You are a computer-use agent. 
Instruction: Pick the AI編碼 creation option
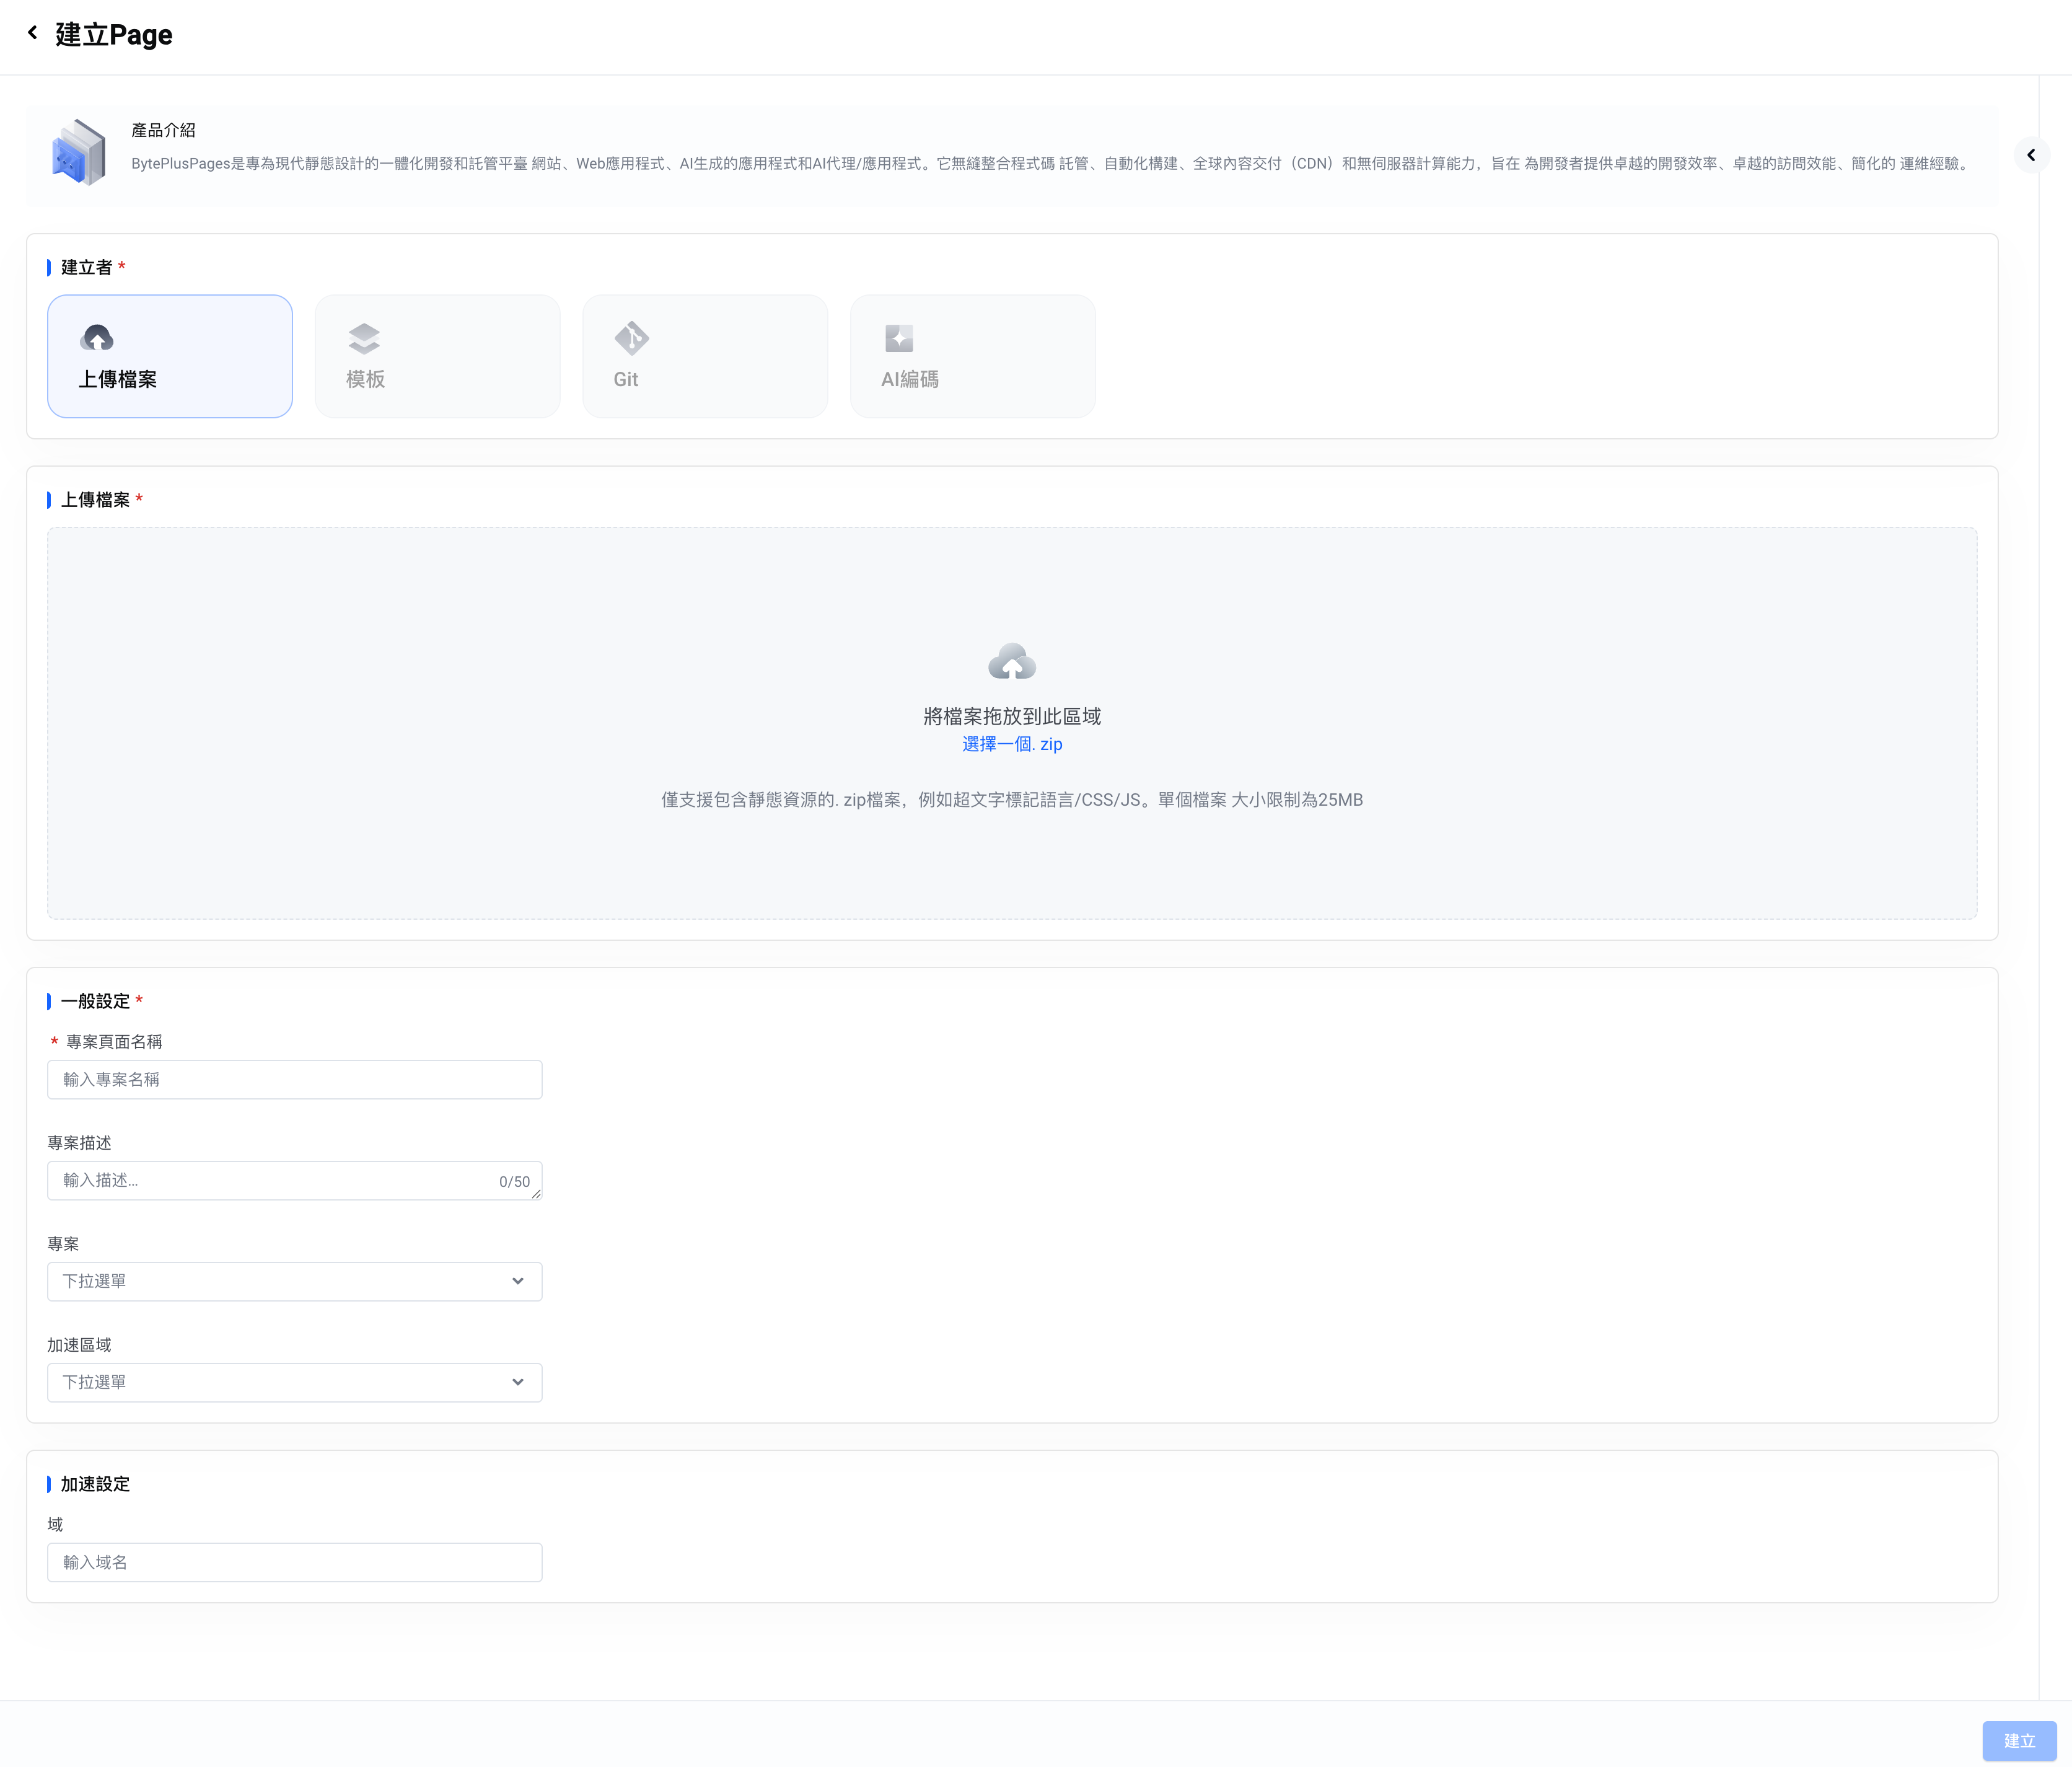click(971, 357)
